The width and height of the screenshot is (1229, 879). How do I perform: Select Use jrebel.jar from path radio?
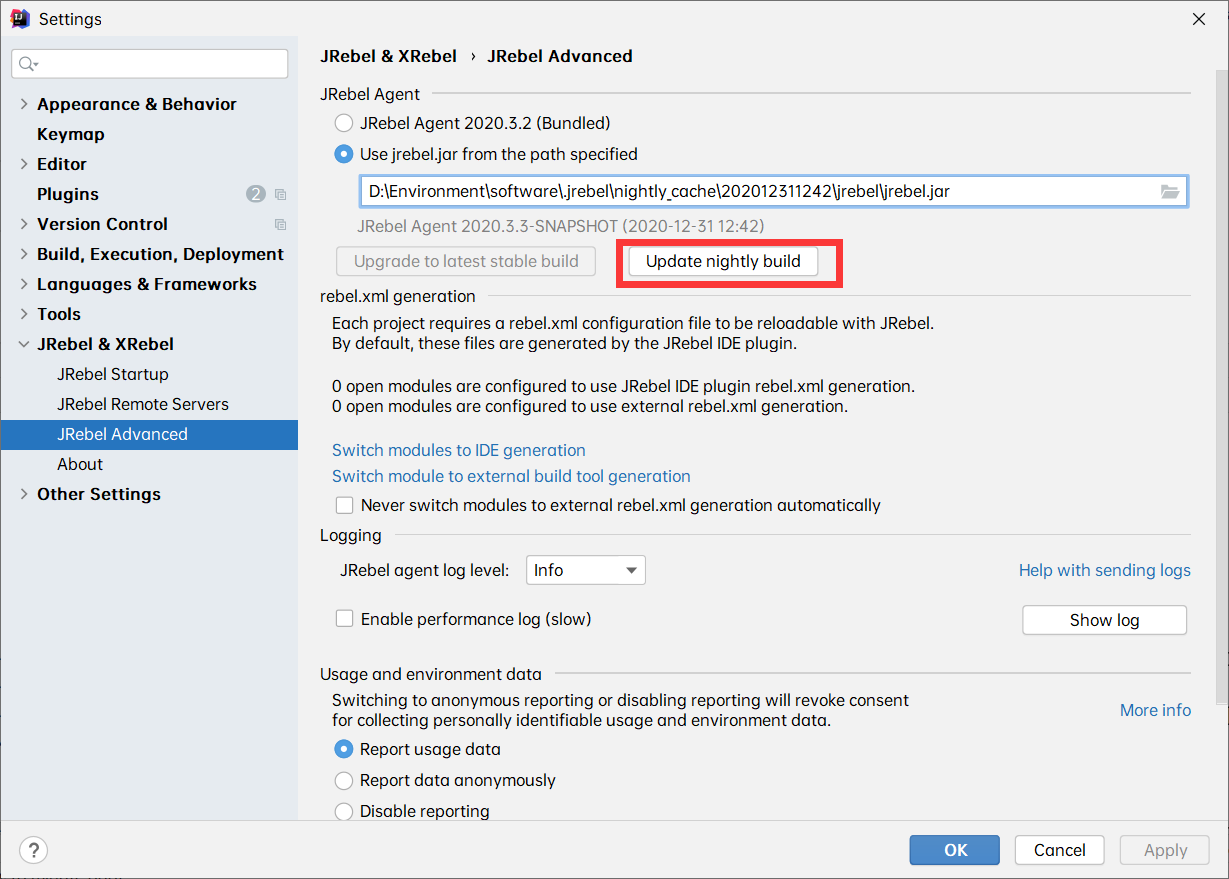(343, 154)
